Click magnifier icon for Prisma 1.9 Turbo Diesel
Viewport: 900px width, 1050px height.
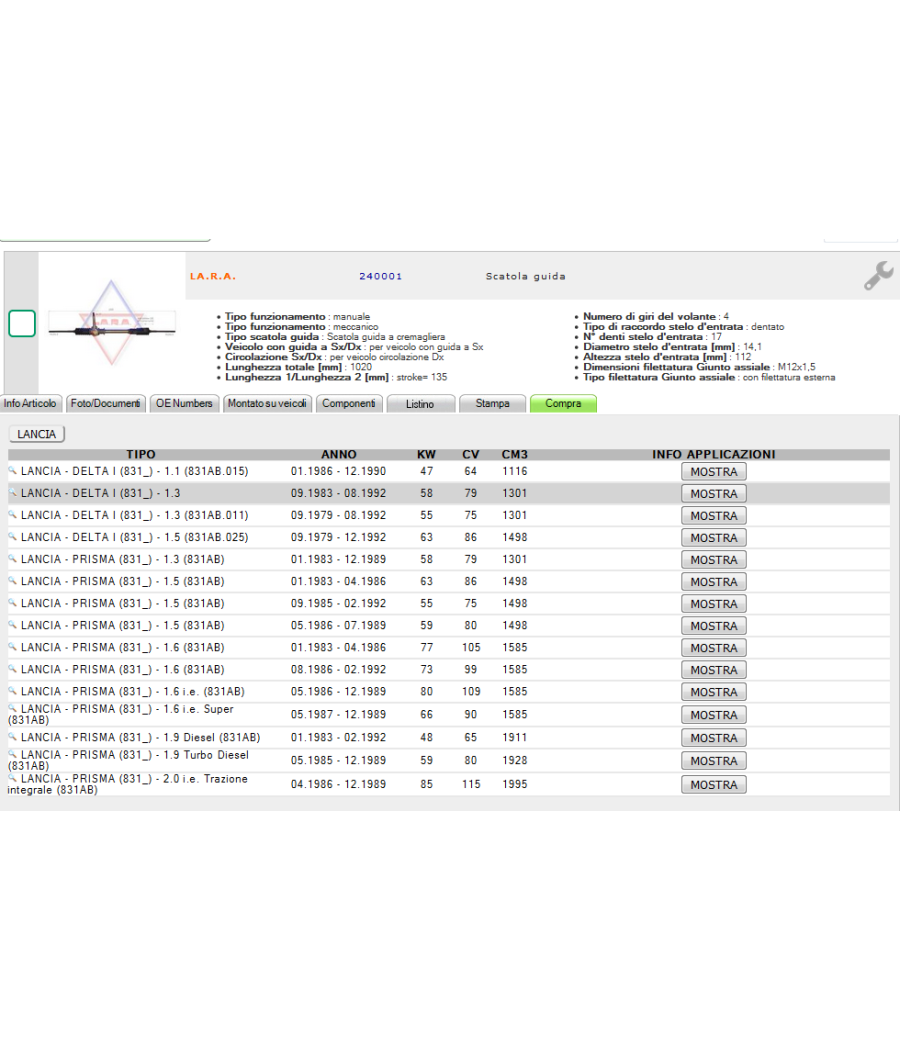click(12, 753)
